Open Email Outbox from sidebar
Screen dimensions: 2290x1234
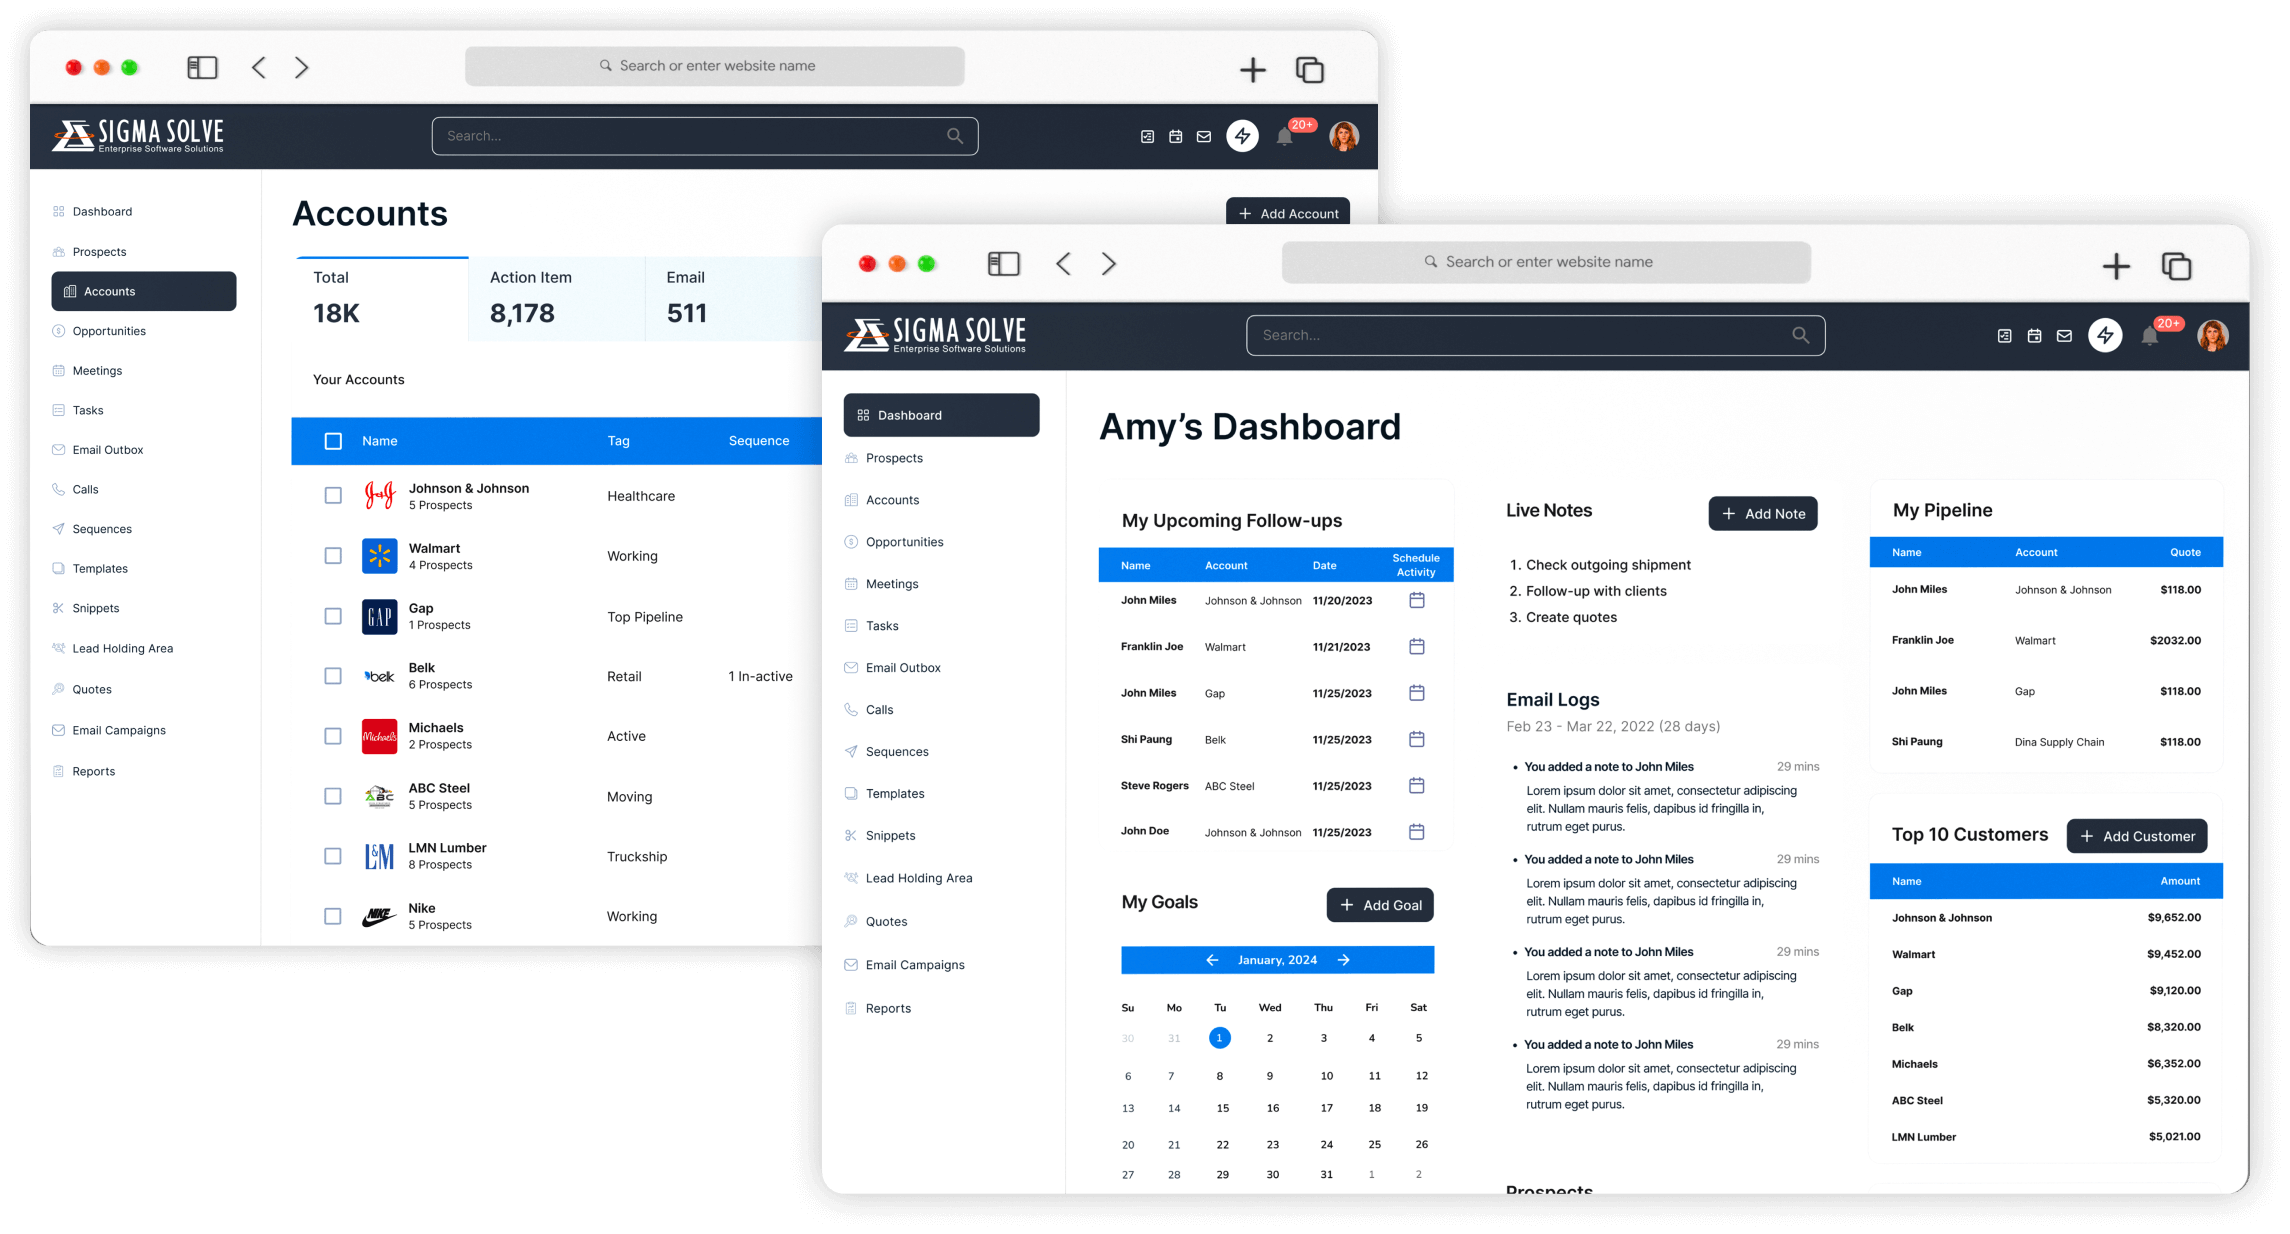tap(904, 667)
